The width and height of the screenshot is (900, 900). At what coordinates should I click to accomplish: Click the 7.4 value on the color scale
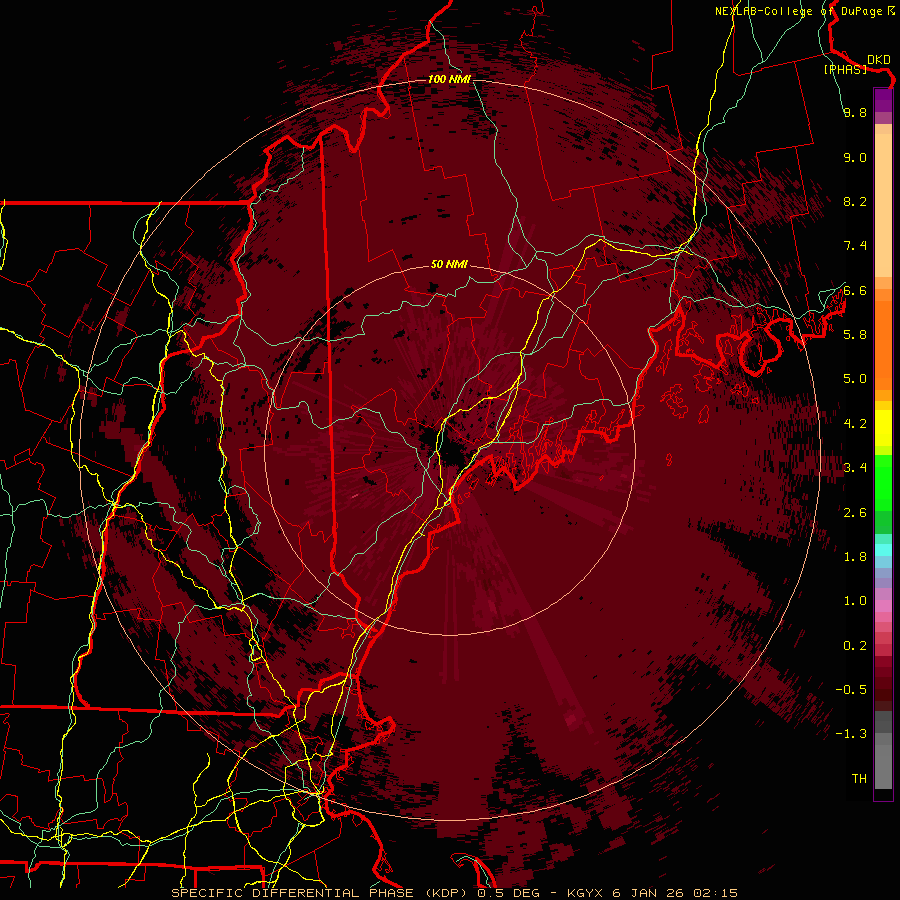coord(855,246)
